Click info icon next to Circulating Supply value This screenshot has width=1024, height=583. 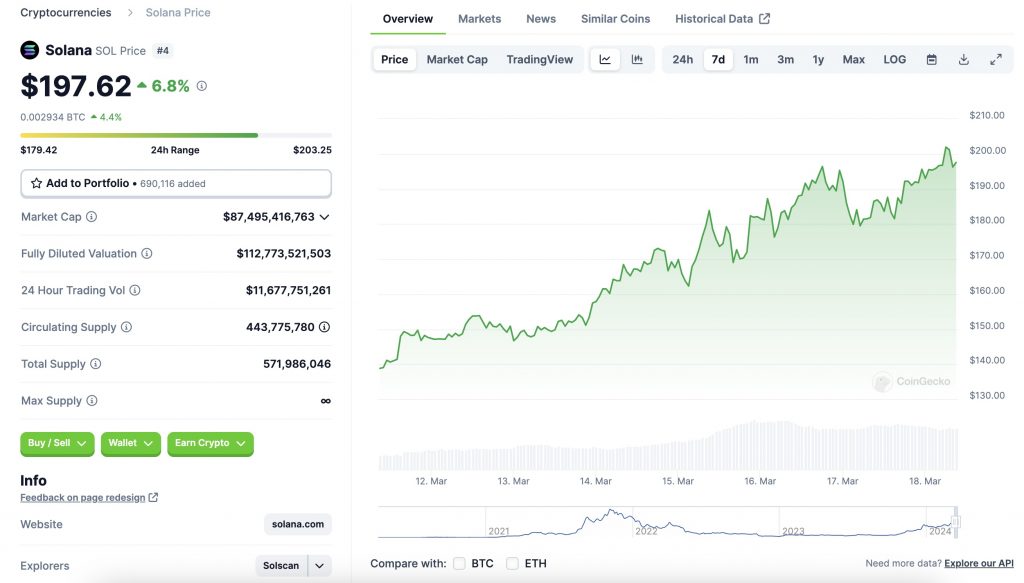(x=324, y=327)
